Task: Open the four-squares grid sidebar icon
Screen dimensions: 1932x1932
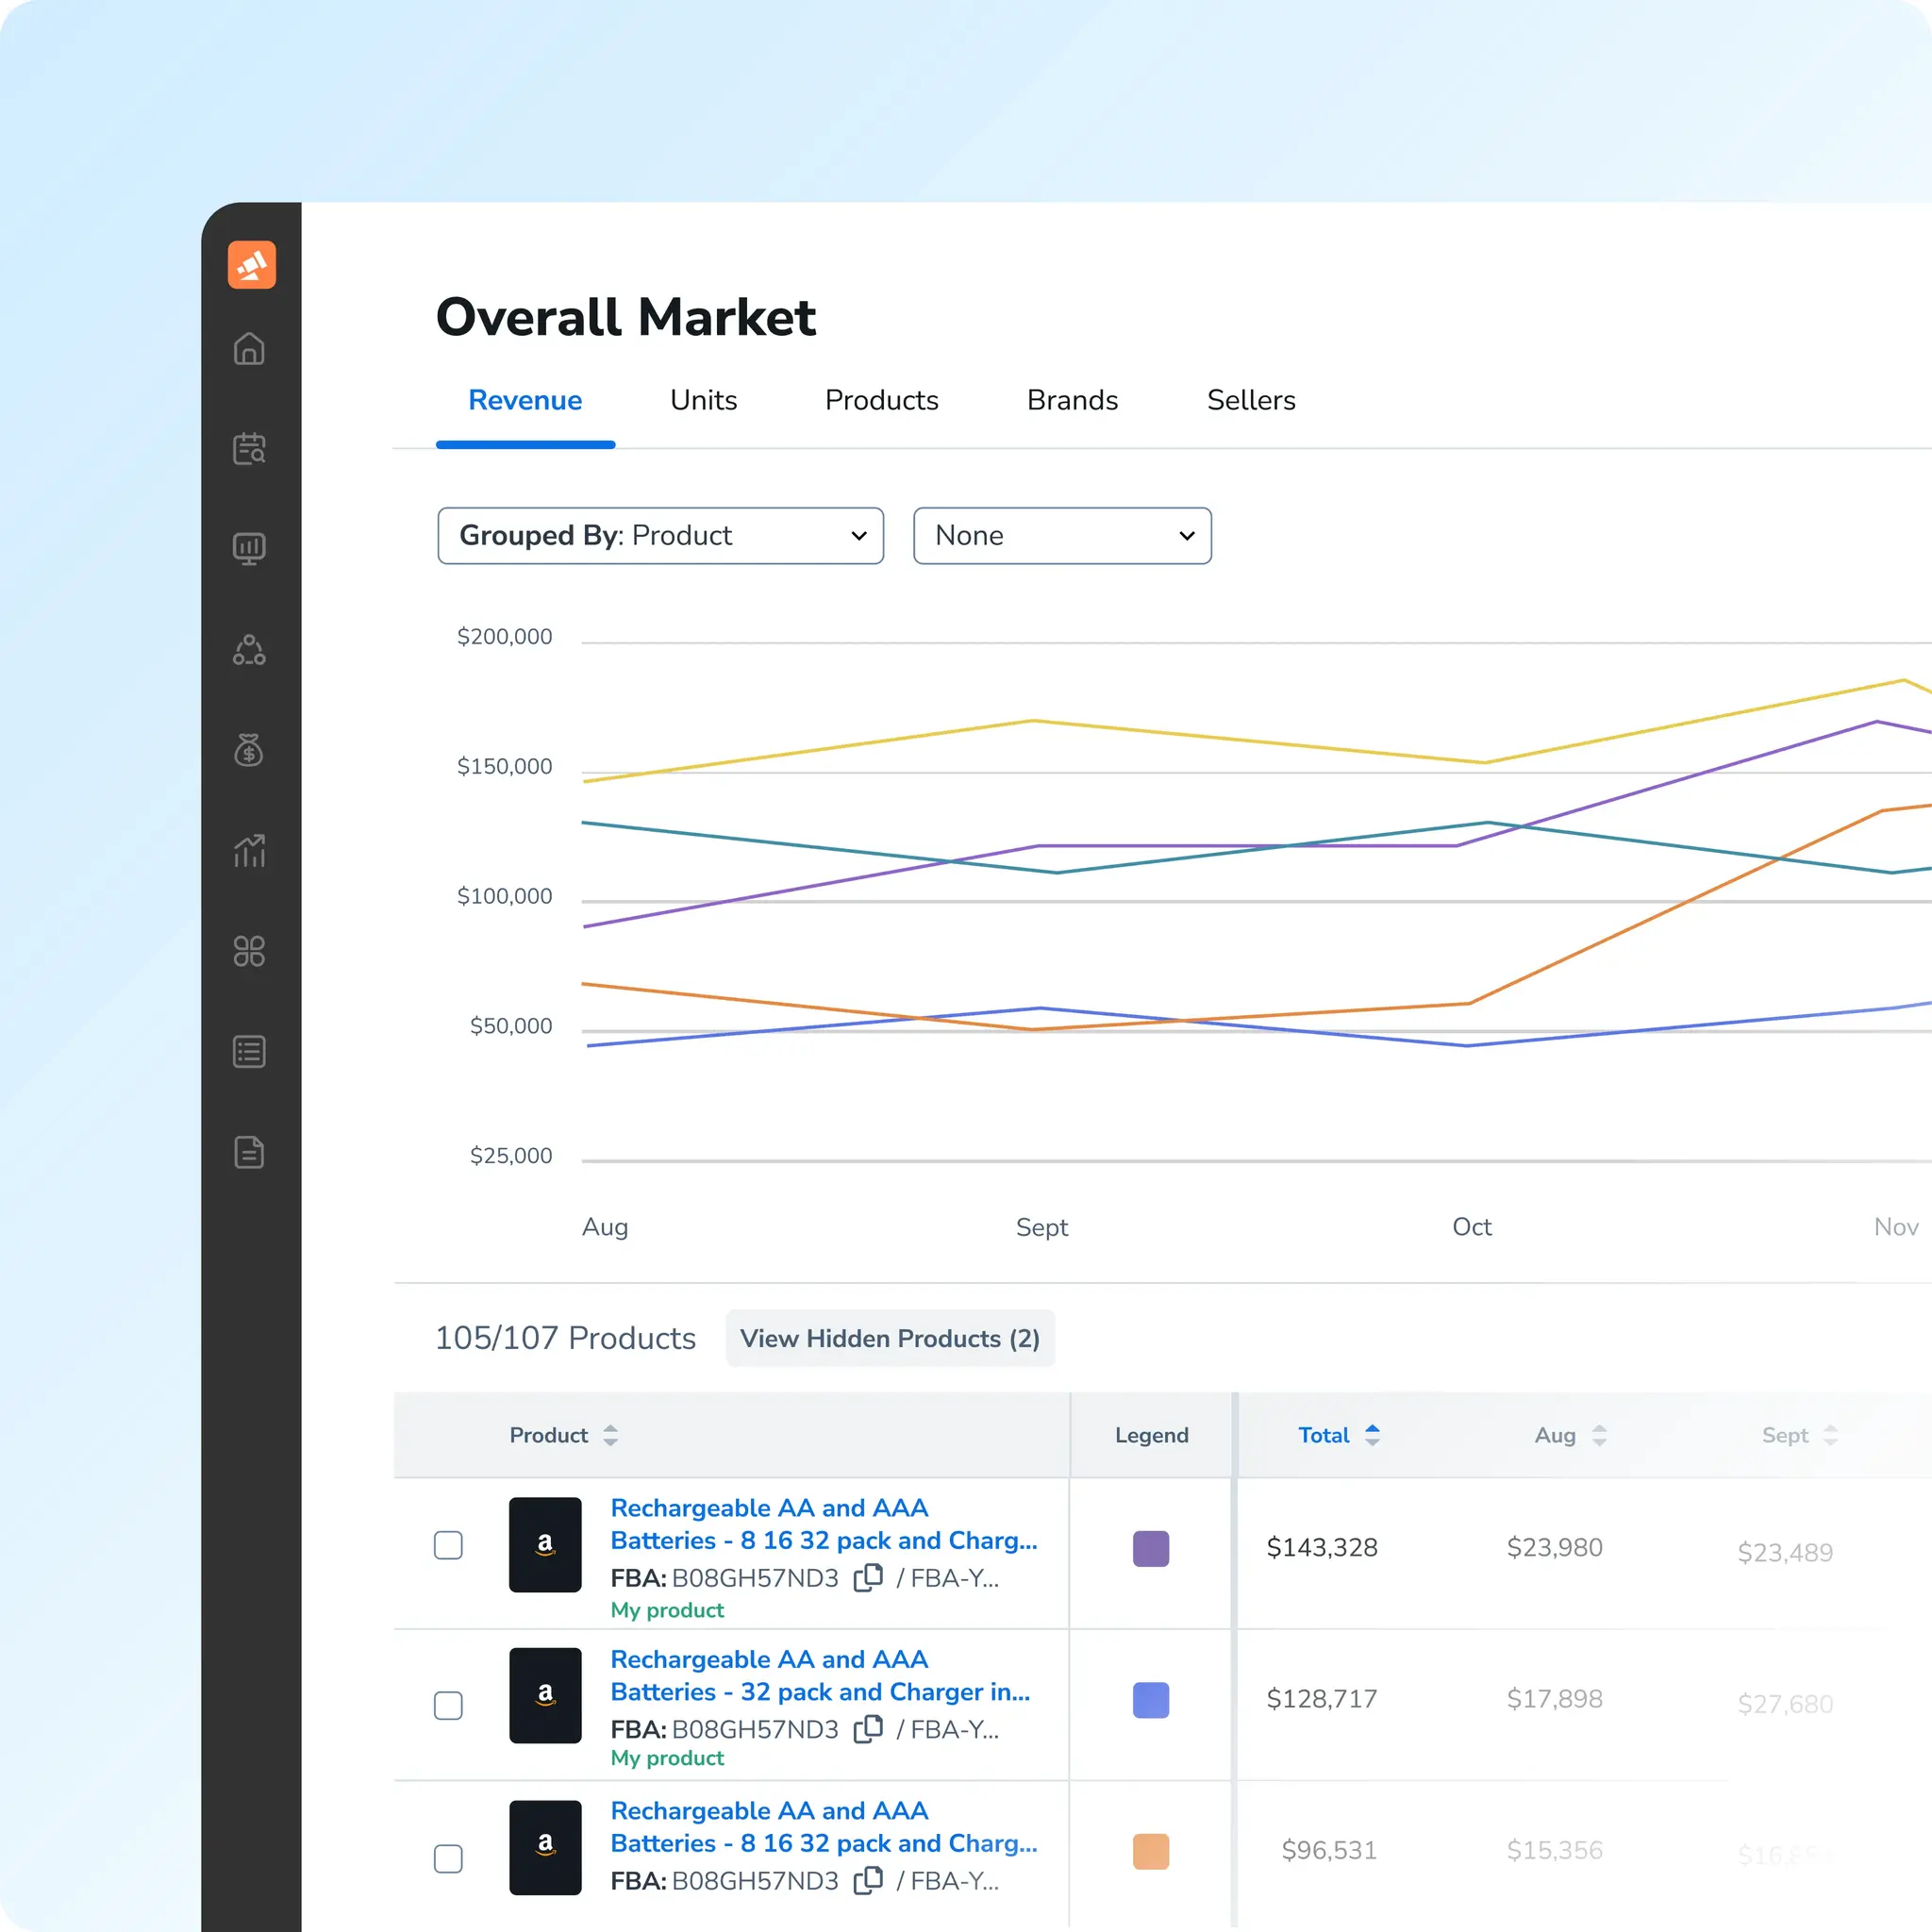Action: pos(249,951)
